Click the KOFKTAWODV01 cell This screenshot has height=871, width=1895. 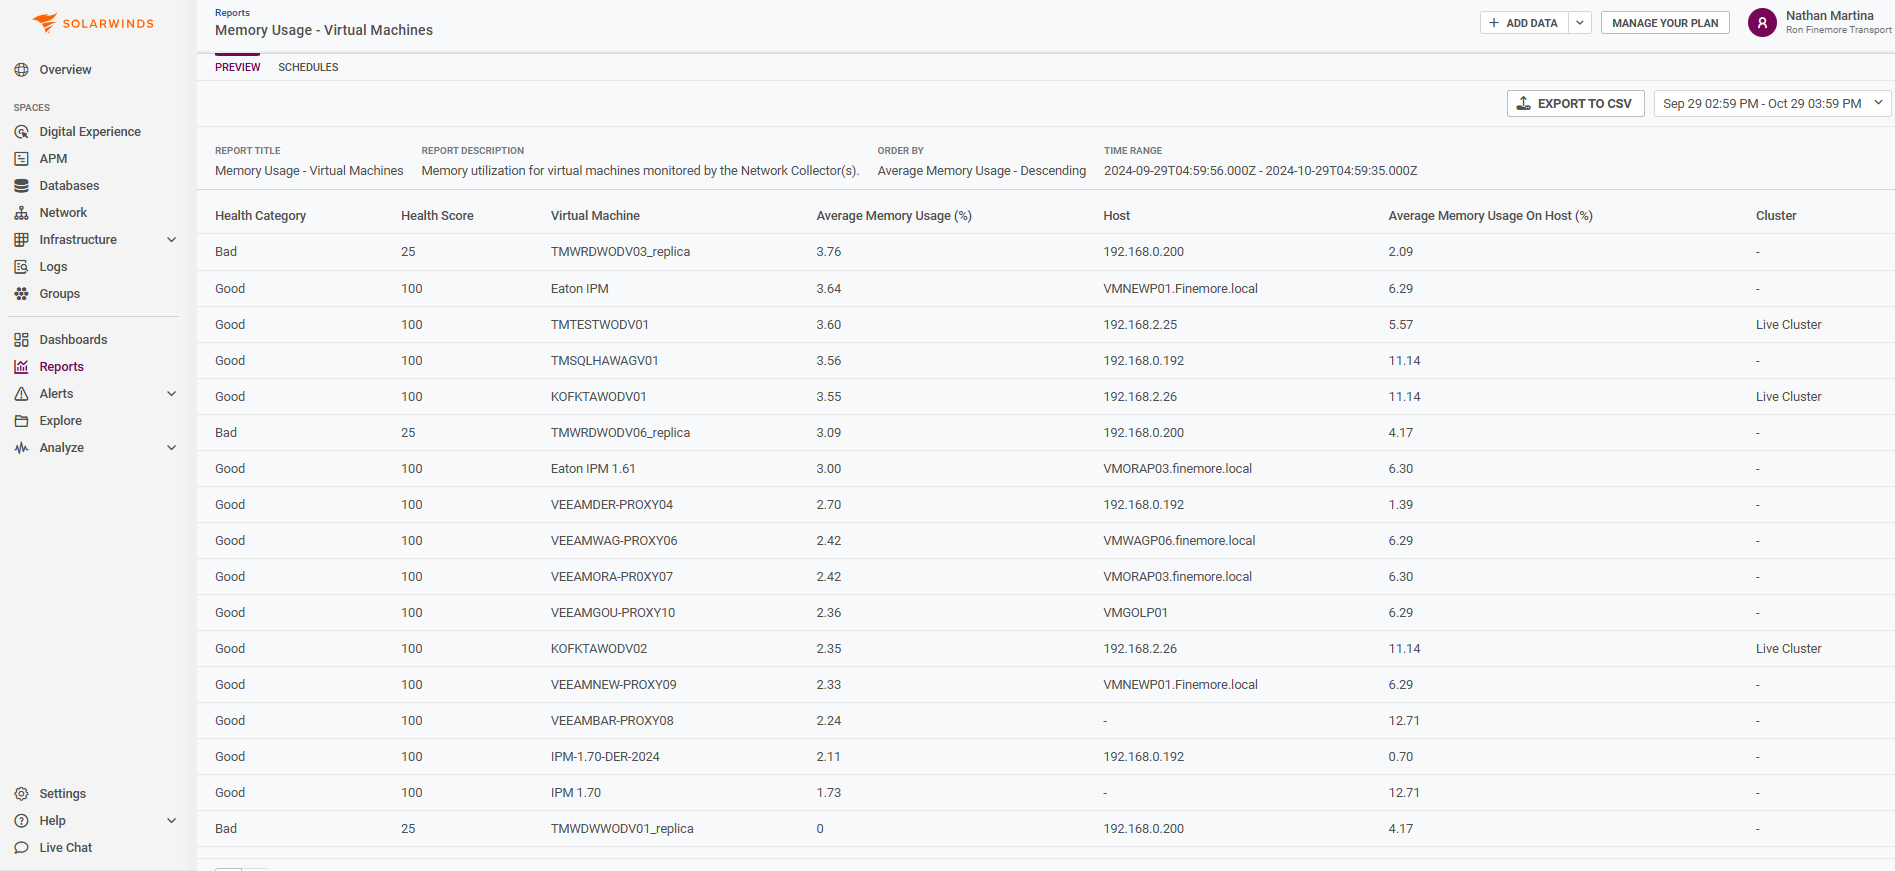coord(598,397)
